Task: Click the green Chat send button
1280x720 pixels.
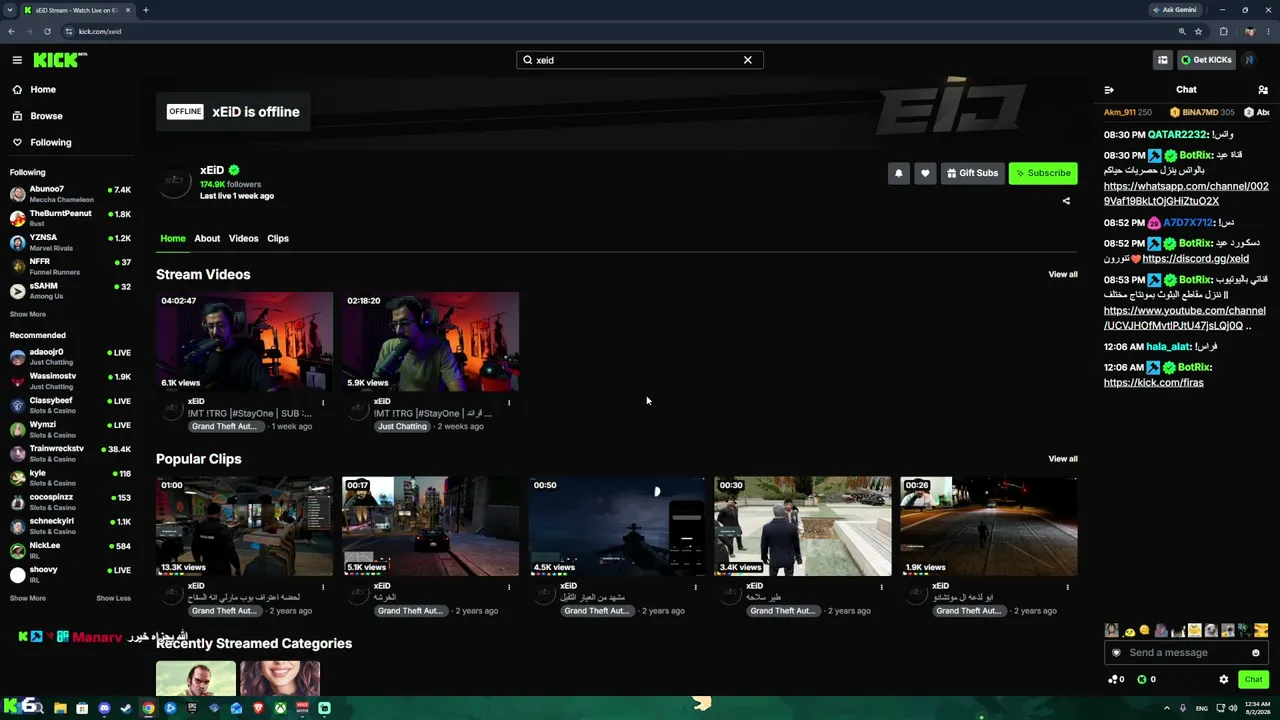Action: [1253, 680]
